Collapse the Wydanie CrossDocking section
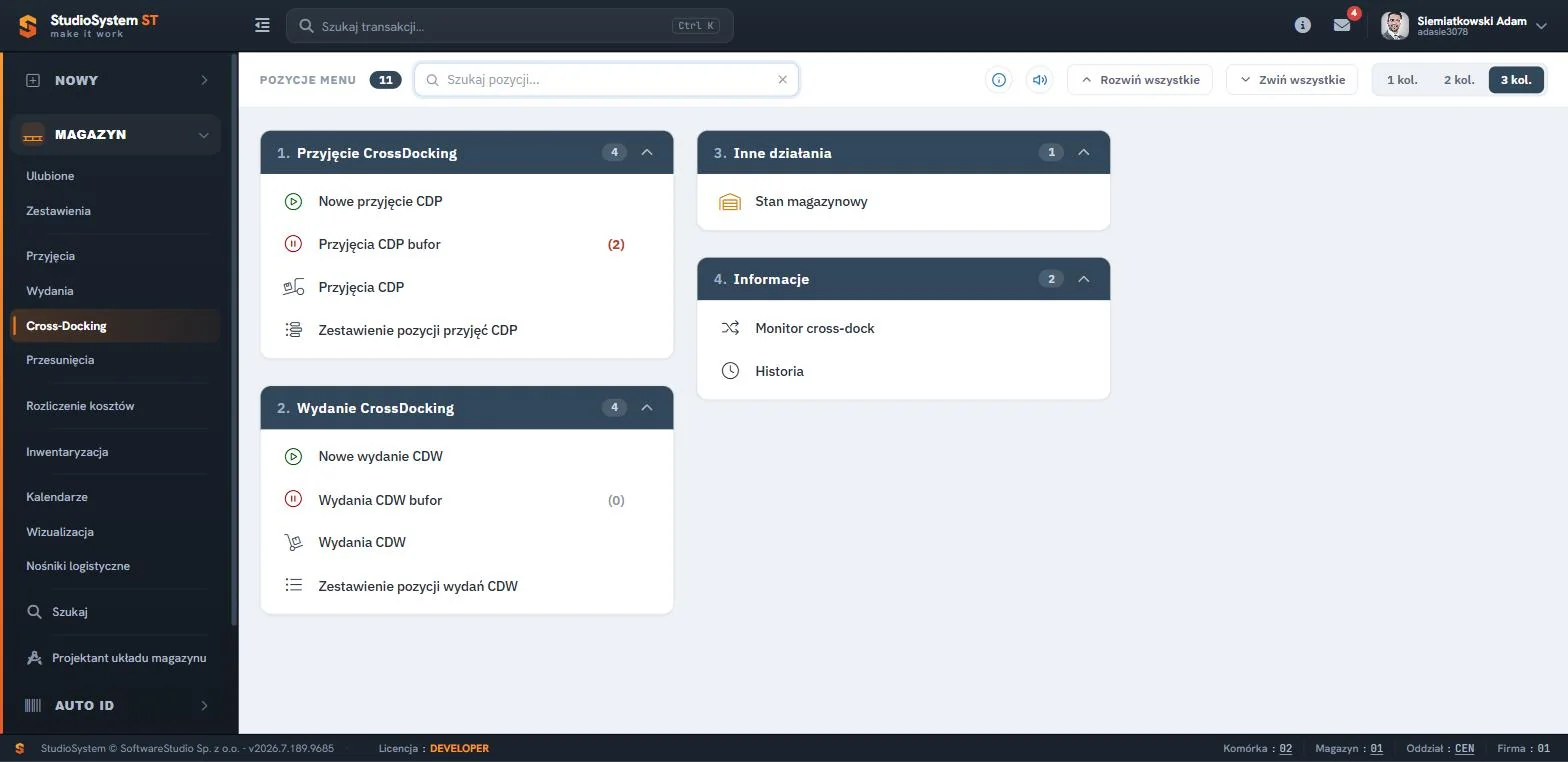The image size is (1568, 762). [x=647, y=408]
